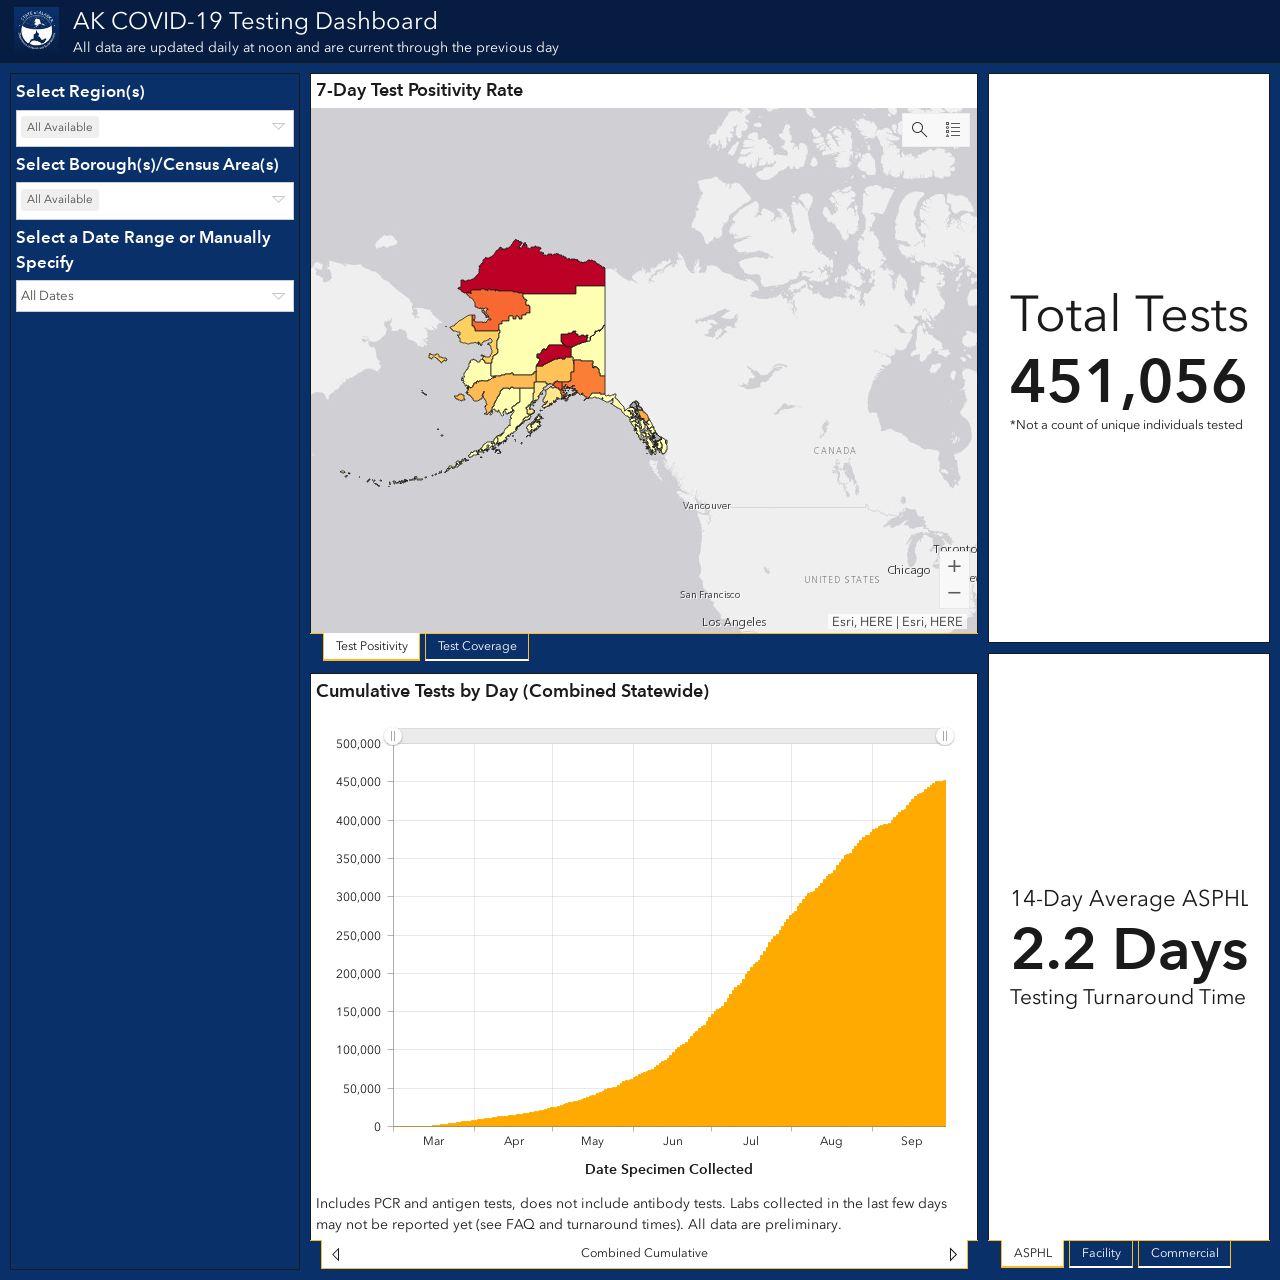Zoom in on the map

(954, 566)
